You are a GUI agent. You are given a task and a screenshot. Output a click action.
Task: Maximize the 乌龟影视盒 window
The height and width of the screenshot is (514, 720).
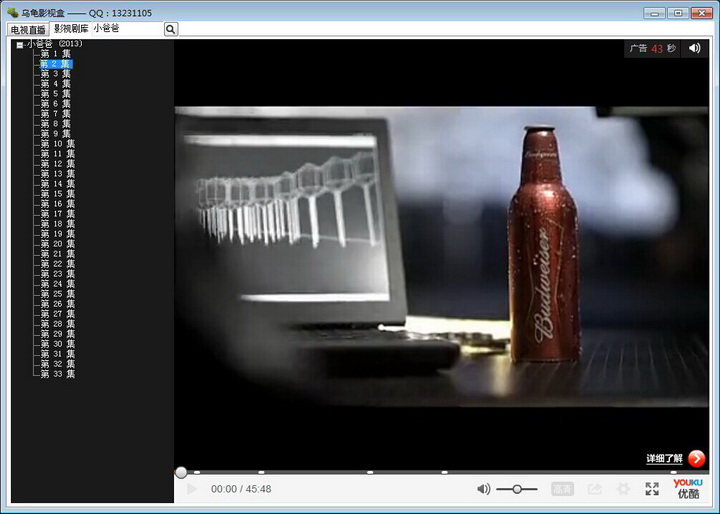coord(678,13)
